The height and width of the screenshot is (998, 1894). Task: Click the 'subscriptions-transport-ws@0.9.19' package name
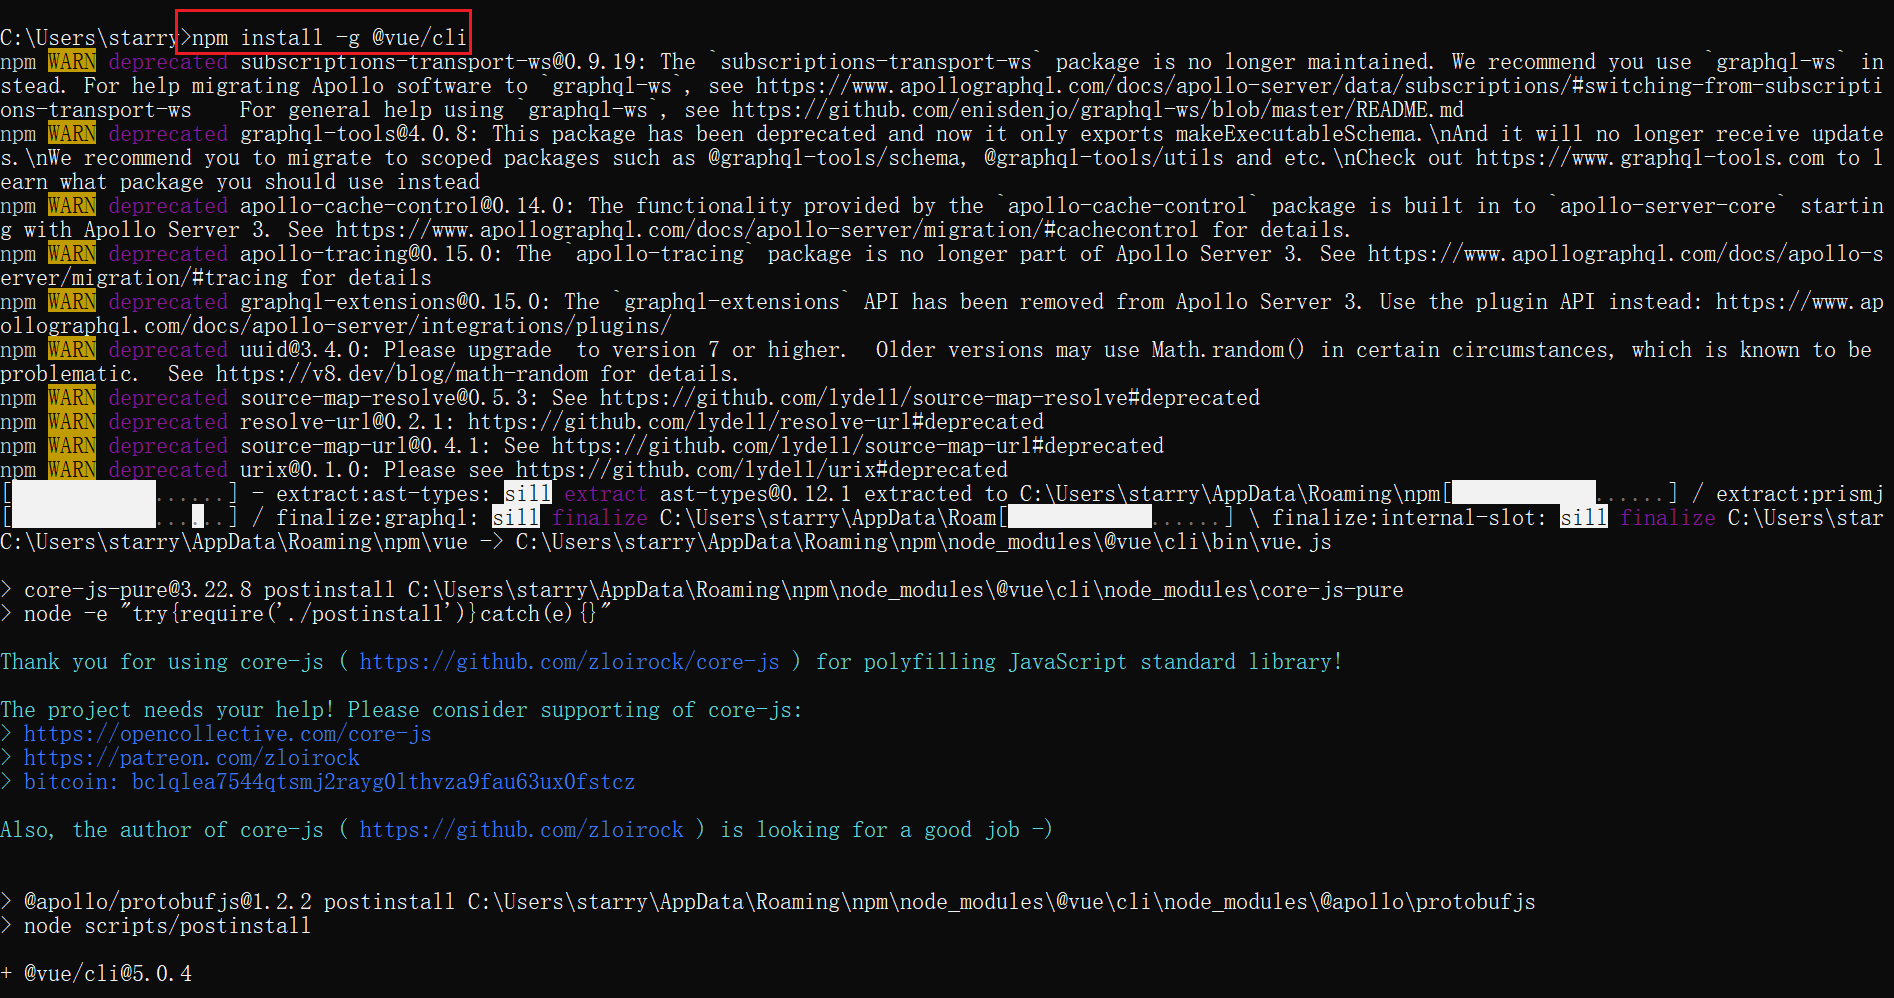click(x=443, y=62)
